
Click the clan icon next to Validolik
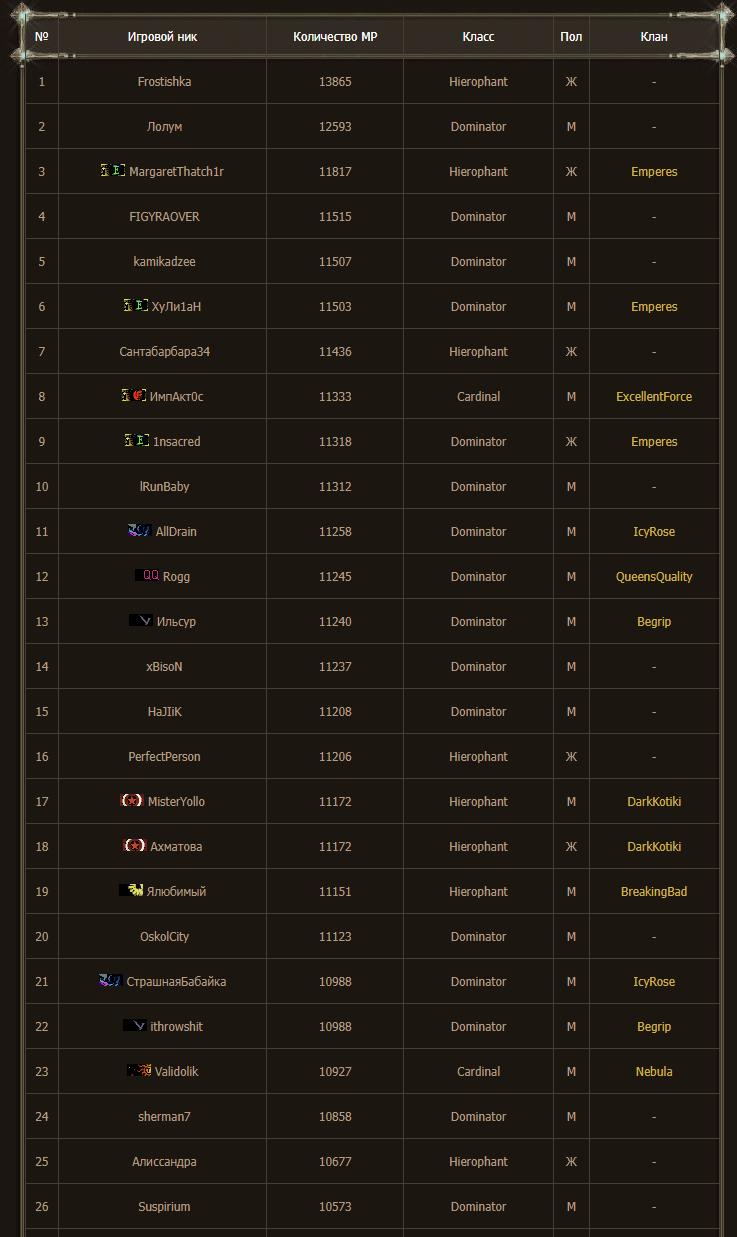139,1071
